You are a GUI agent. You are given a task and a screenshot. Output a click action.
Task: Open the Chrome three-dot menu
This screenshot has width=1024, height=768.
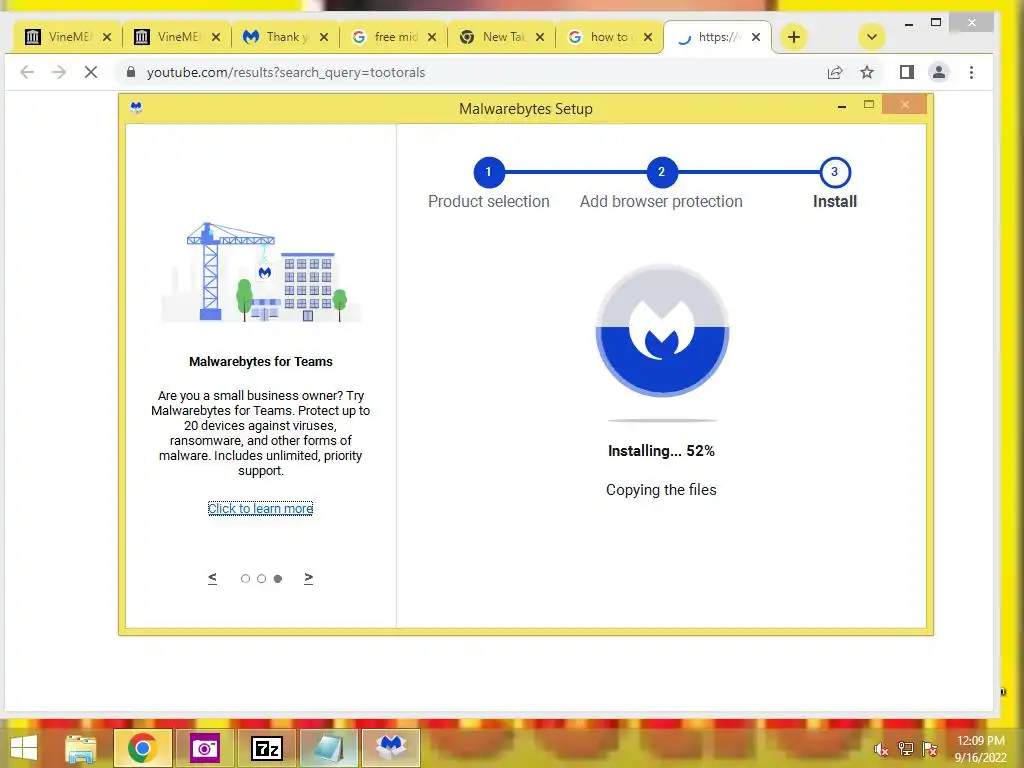(x=971, y=72)
